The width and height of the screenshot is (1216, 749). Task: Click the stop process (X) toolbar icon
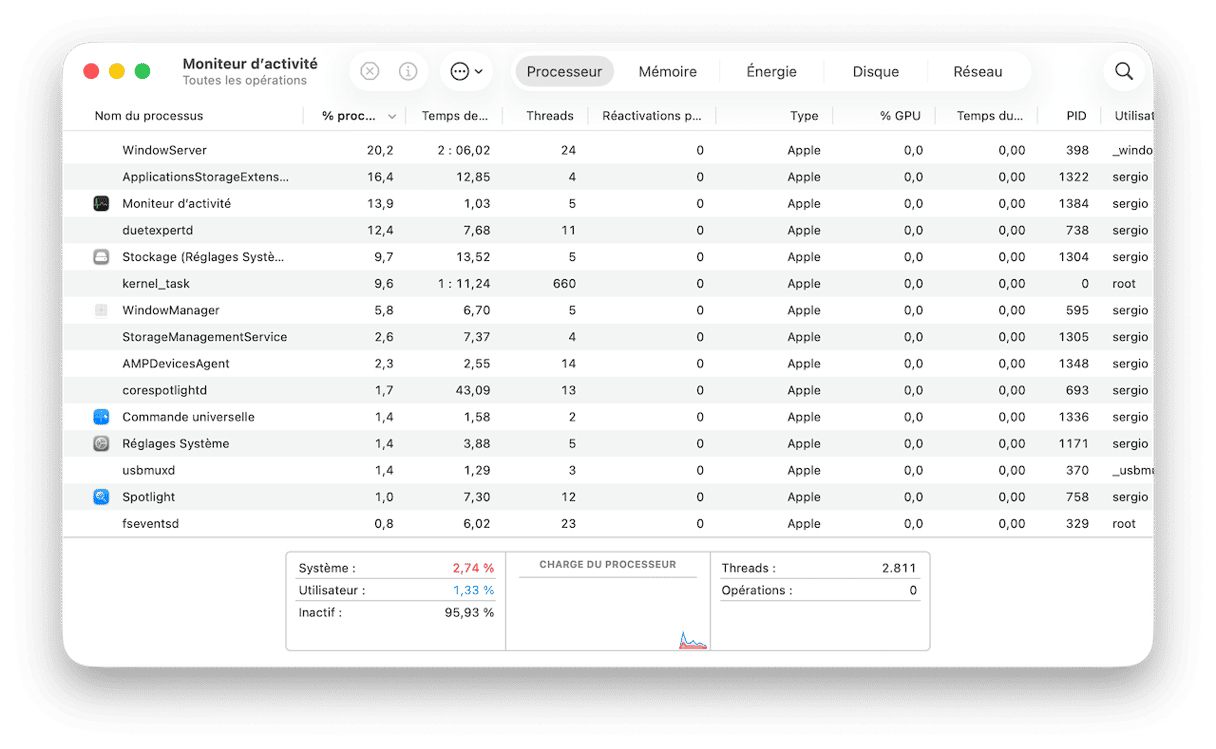point(370,71)
